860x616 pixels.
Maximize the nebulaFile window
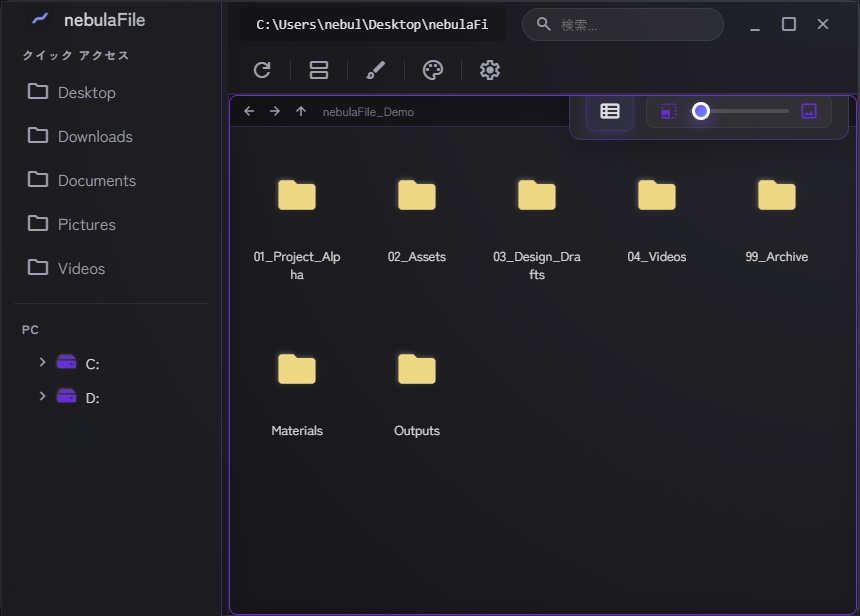pos(789,24)
